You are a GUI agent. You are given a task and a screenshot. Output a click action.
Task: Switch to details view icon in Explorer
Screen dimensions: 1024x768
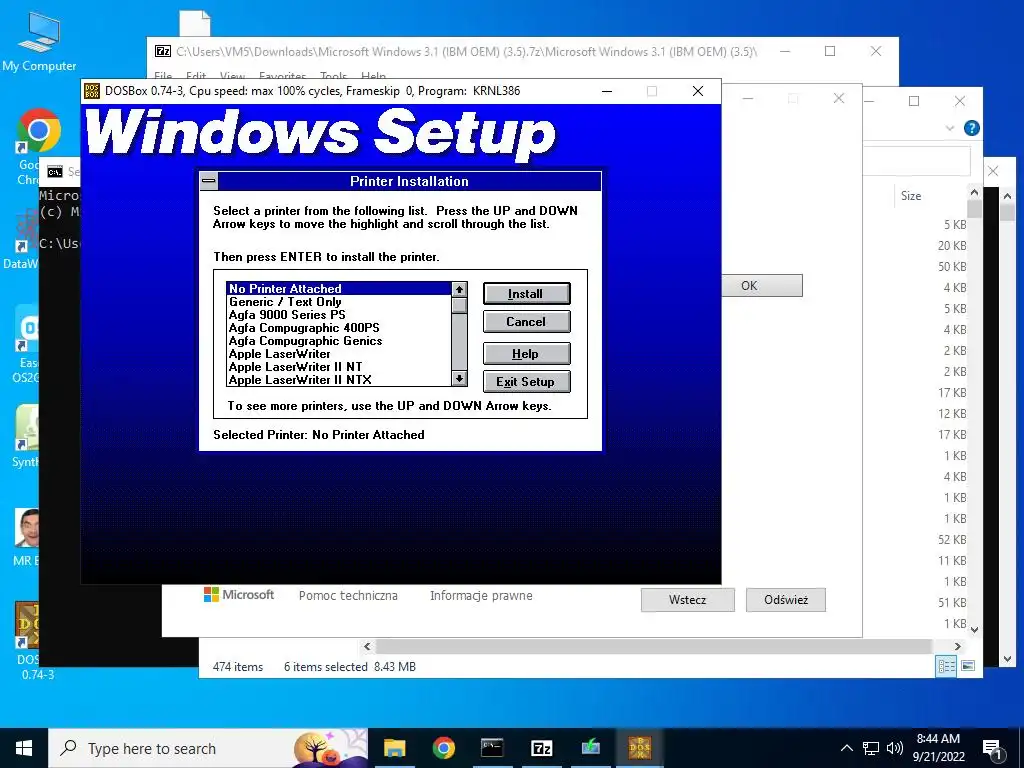point(946,666)
